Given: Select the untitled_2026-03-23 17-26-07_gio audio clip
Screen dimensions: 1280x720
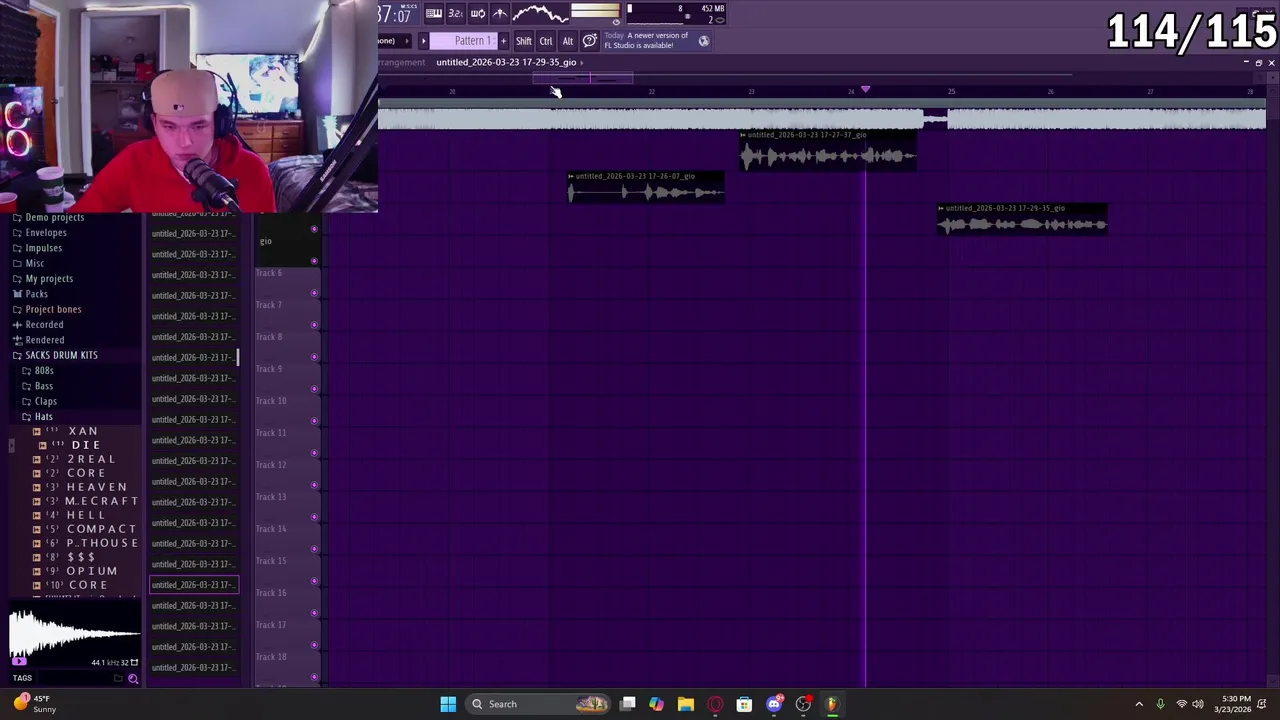Looking at the screenshot, I should coord(646,187).
